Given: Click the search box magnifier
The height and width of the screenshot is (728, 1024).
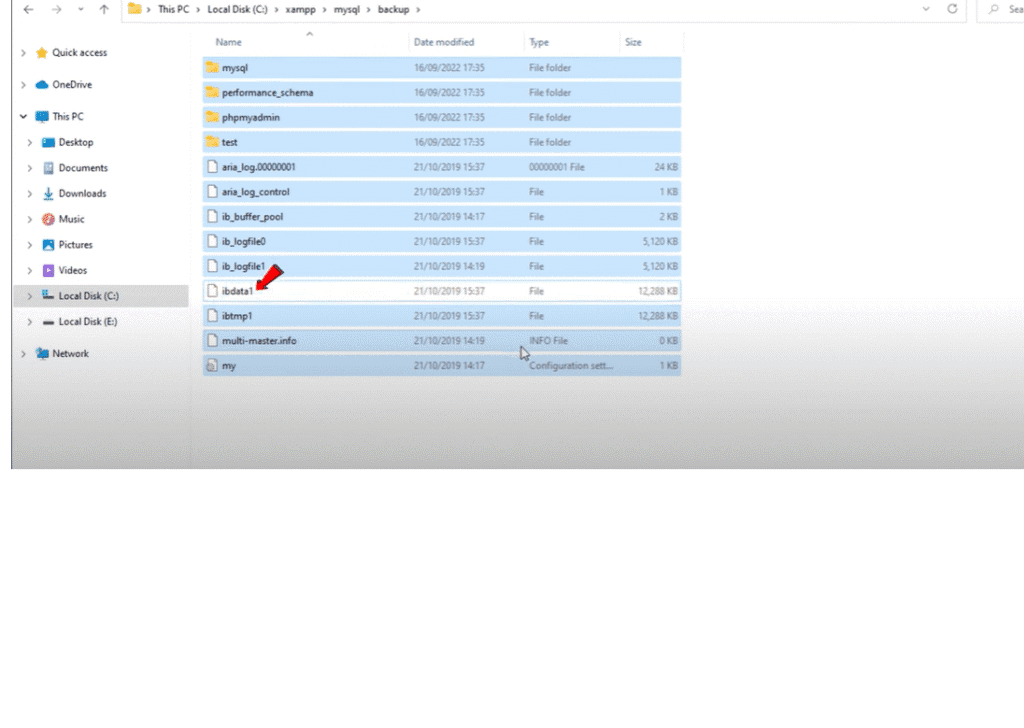Looking at the screenshot, I should [993, 9].
